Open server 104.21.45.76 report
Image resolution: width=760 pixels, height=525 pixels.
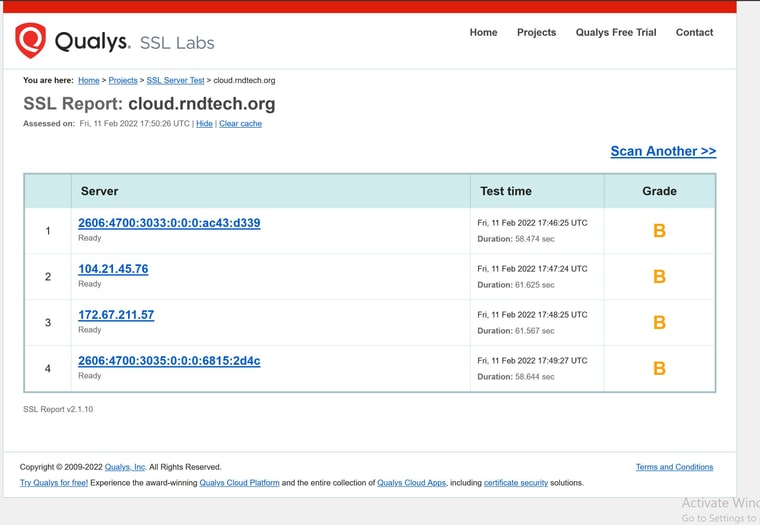pyautogui.click(x=113, y=269)
